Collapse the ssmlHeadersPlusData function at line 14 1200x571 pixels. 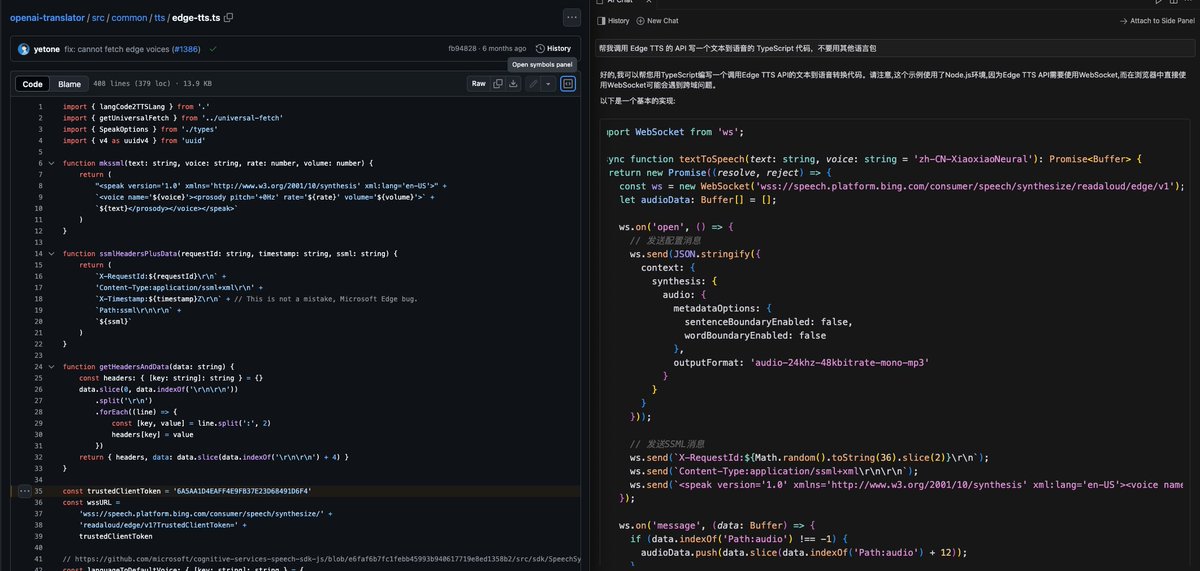tap(50, 254)
